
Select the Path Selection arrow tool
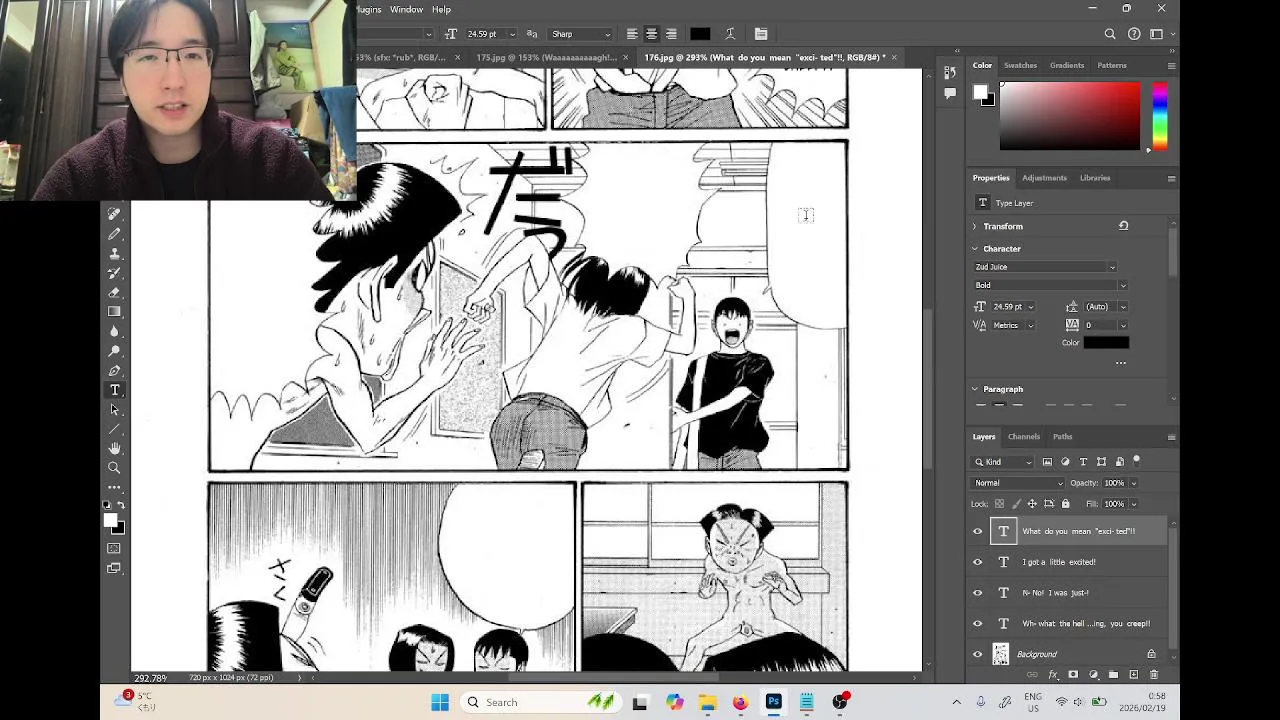point(114,409)
